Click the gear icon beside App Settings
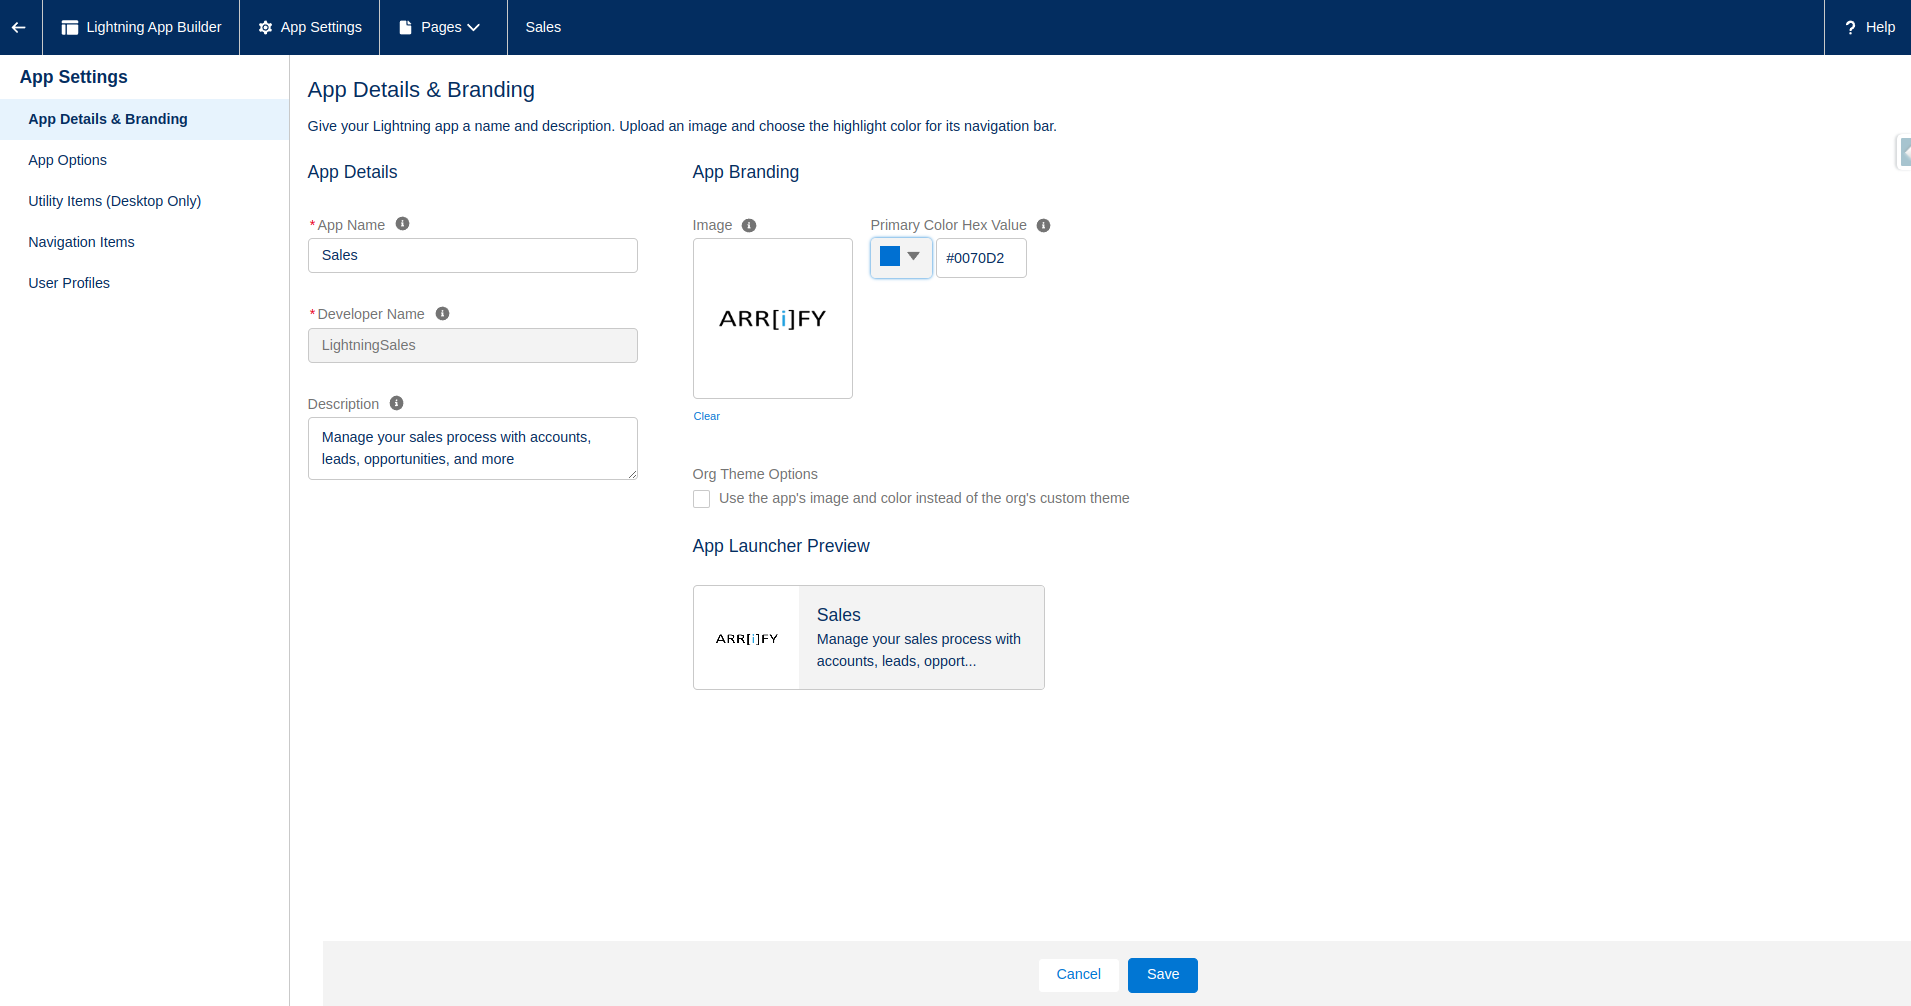The image size is (1911, 1006). tap(264, 27)
